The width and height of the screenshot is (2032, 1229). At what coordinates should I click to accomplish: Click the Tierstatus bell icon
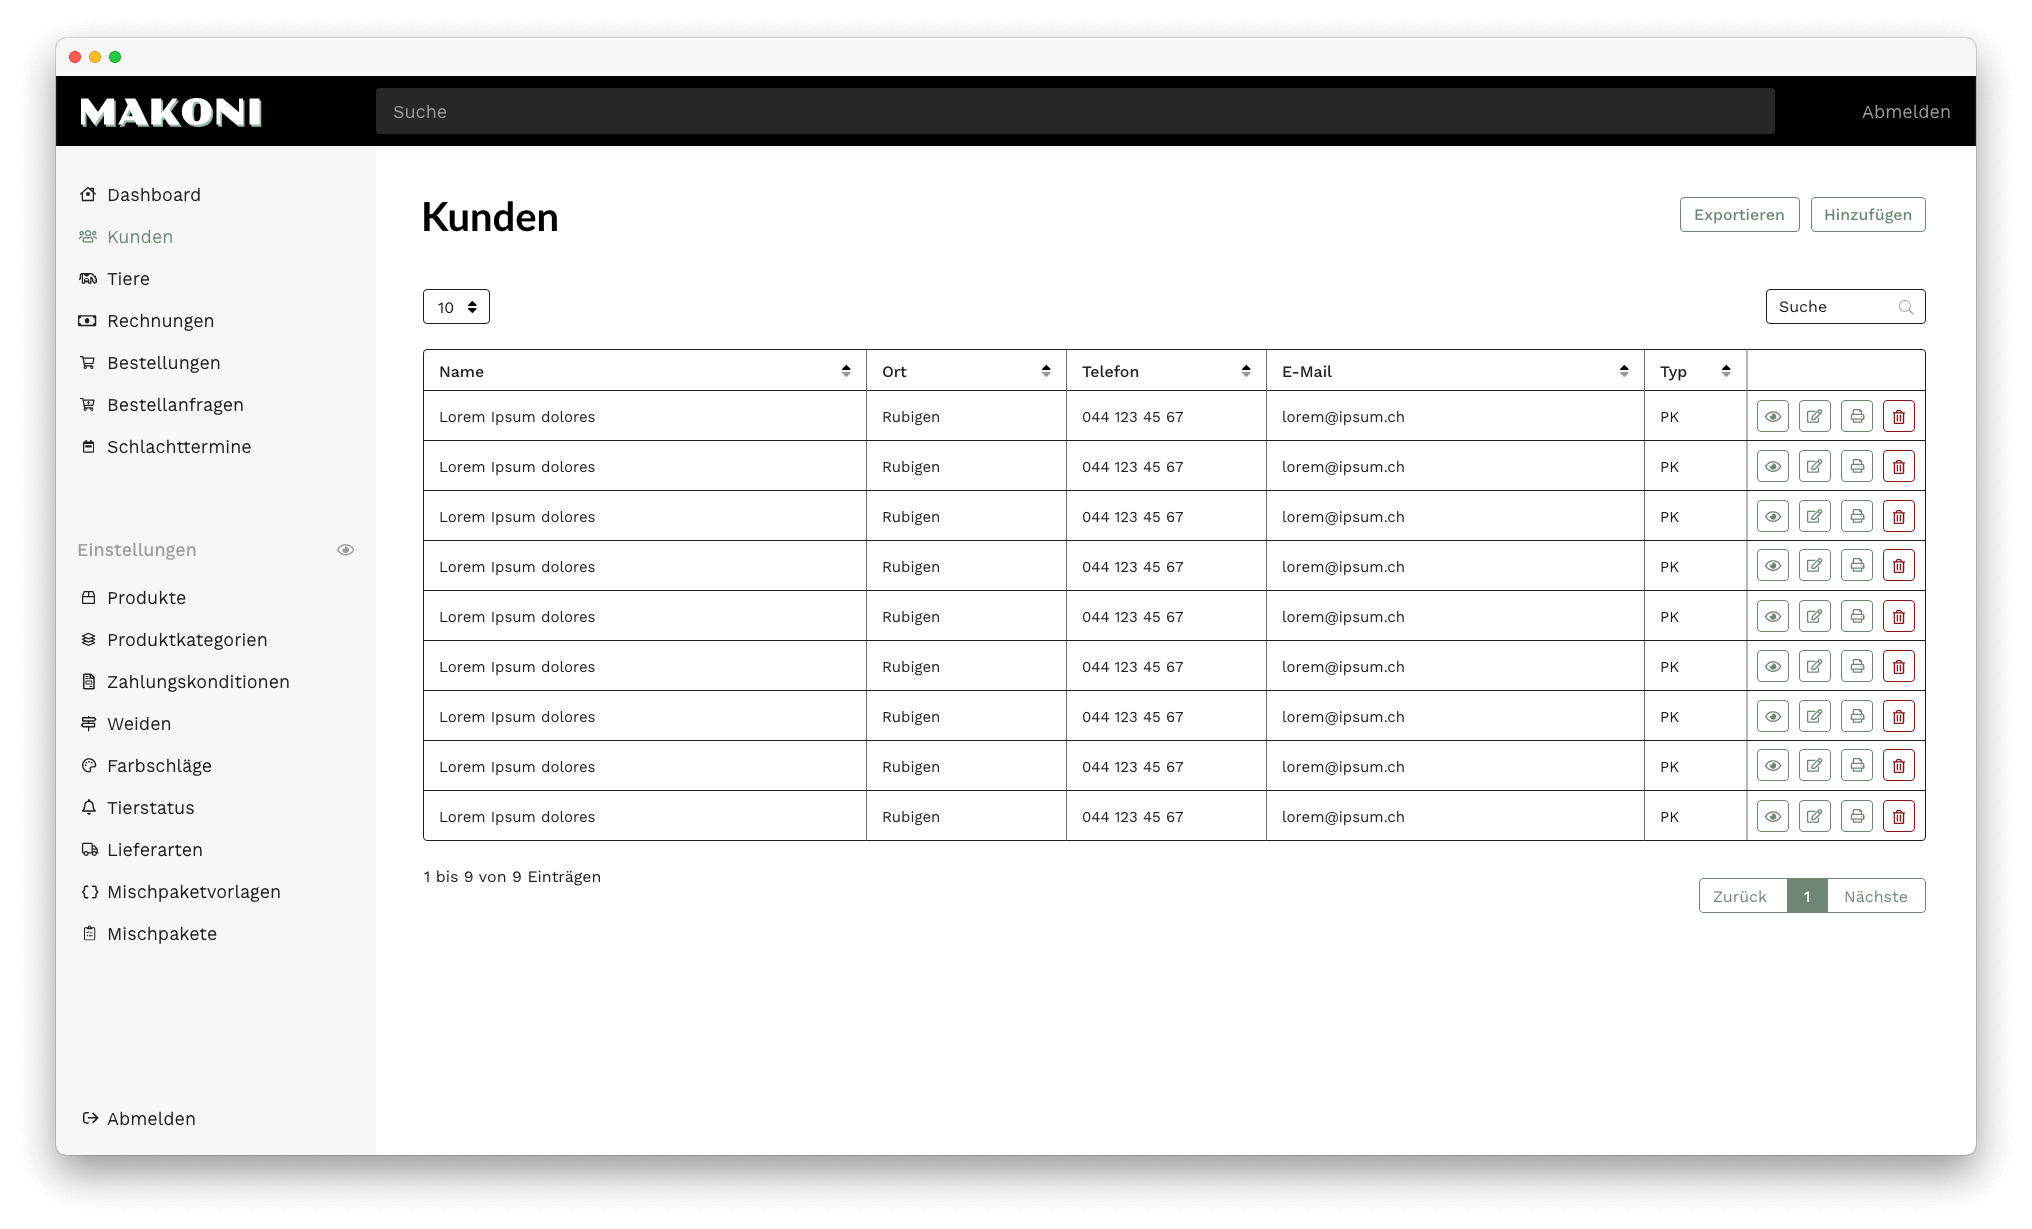click(x=88, y=807)
